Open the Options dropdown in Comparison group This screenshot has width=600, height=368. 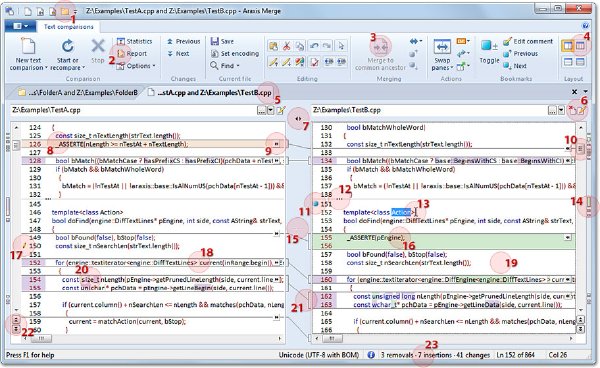coord(136,66)
